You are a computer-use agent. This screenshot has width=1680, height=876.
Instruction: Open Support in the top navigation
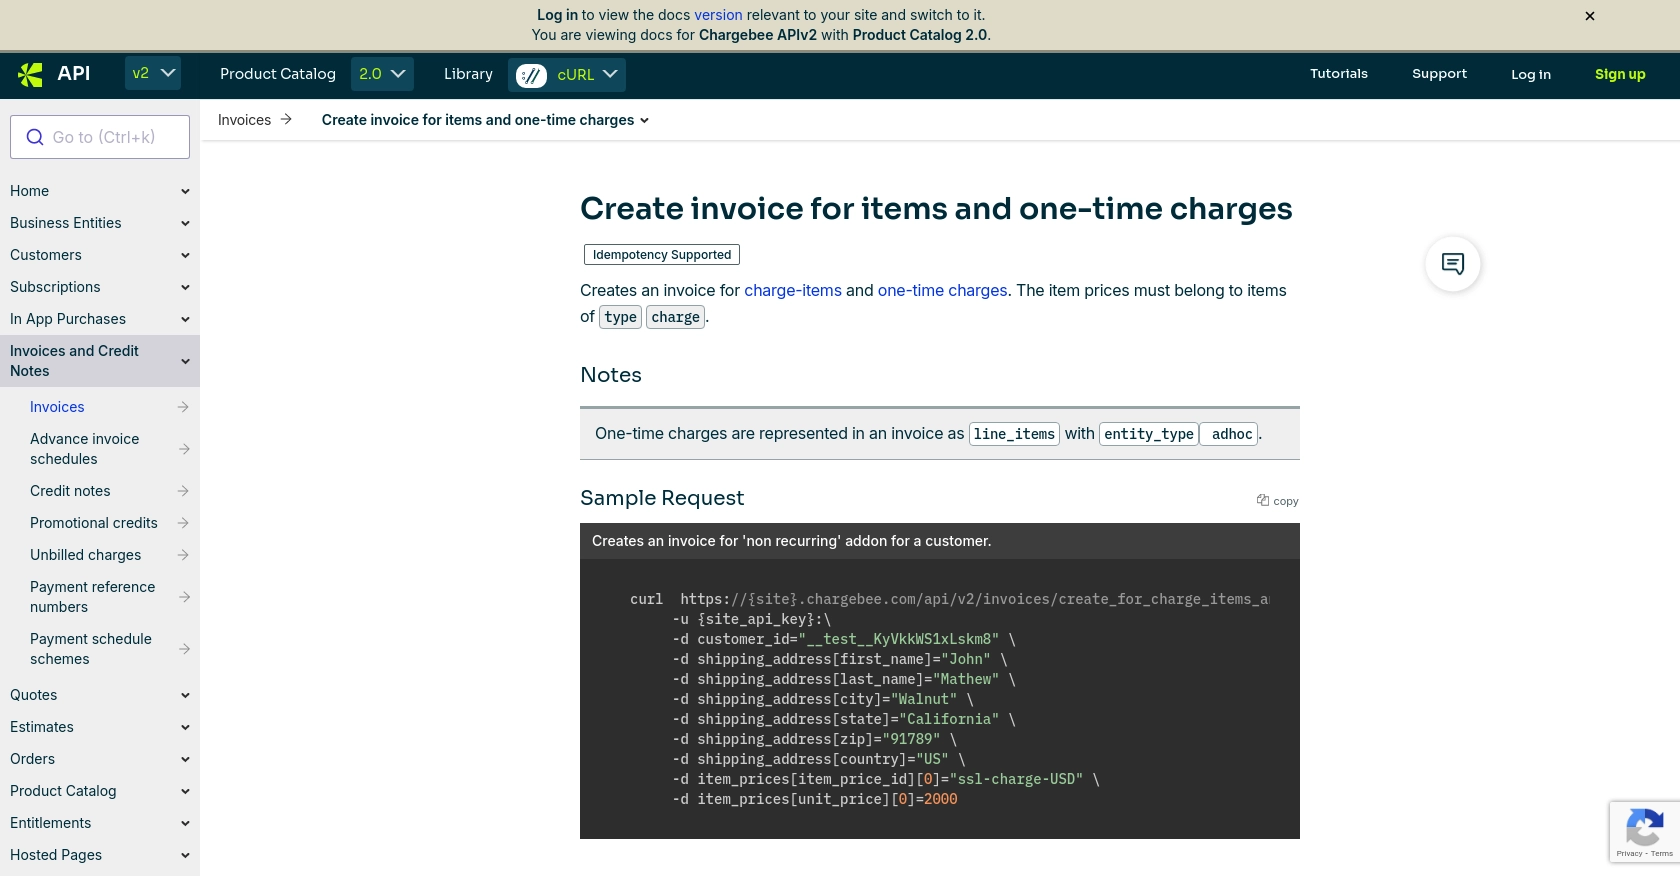coord(1439,74)
